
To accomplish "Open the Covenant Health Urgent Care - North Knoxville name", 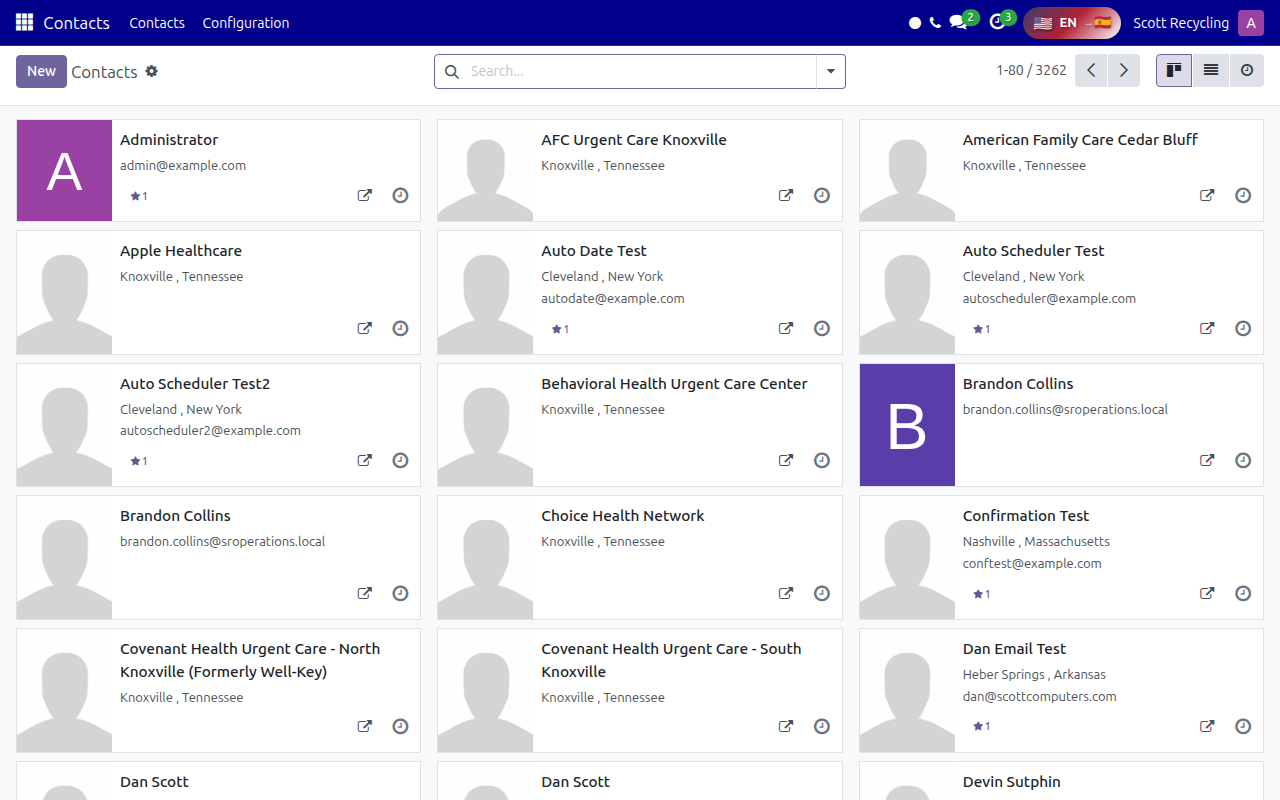I will (x=250, y=660).
